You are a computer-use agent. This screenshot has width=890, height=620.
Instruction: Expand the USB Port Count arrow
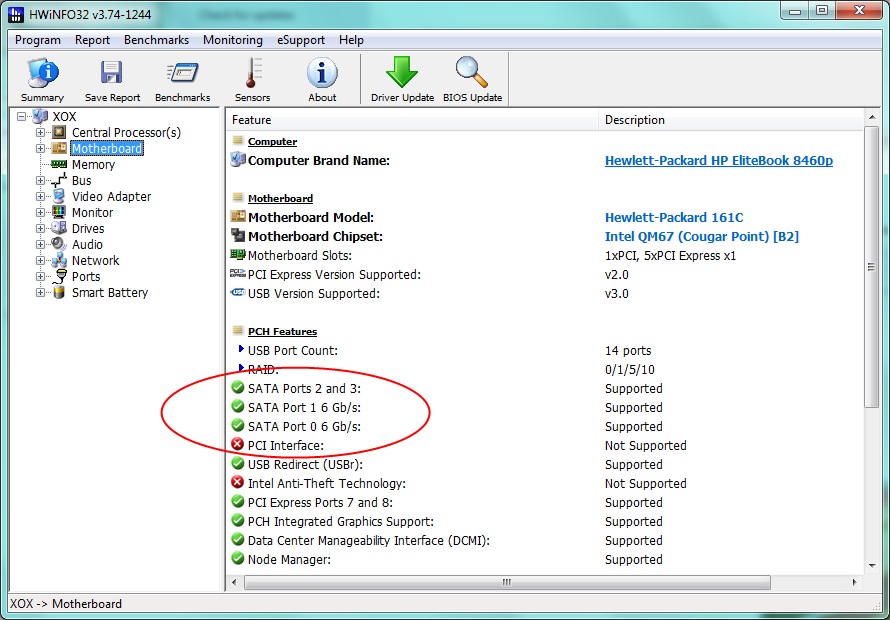[241, 350]
